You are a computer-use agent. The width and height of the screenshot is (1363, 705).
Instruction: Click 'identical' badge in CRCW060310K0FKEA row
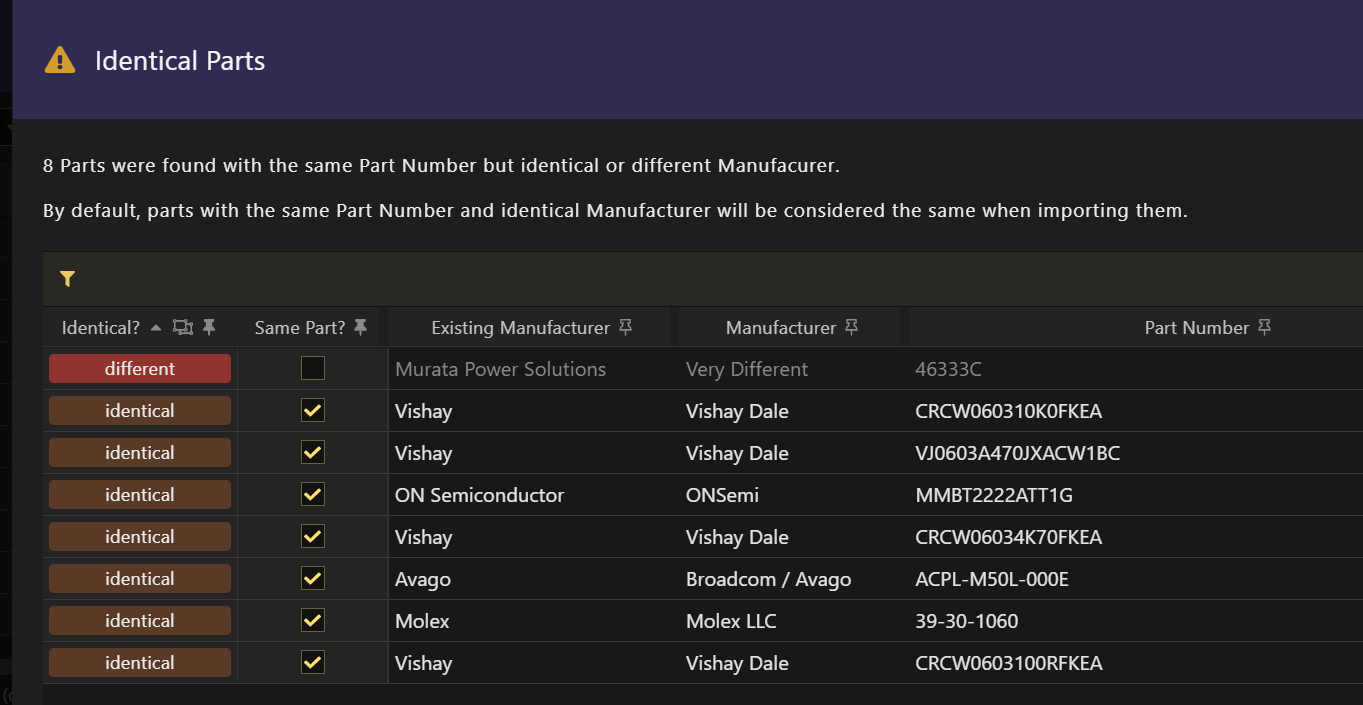click(140, 411)
